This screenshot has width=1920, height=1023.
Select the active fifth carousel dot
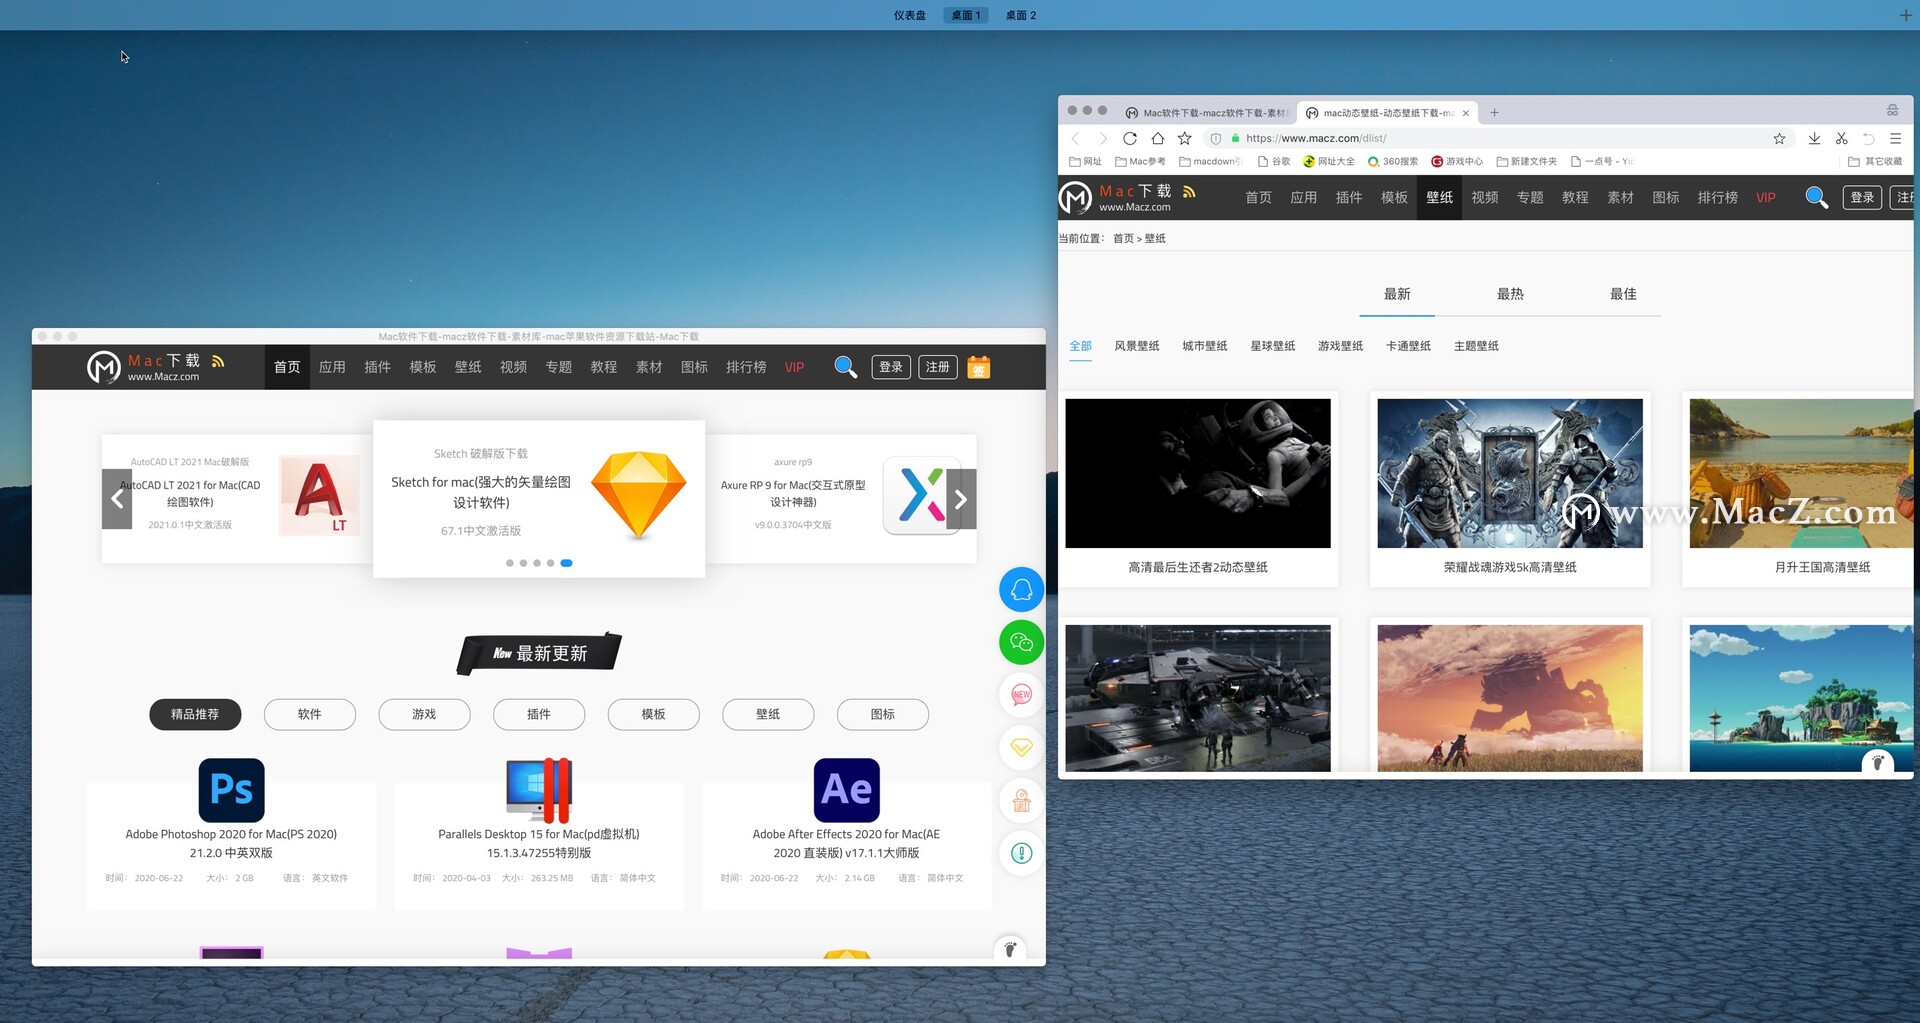pos(566,563)
